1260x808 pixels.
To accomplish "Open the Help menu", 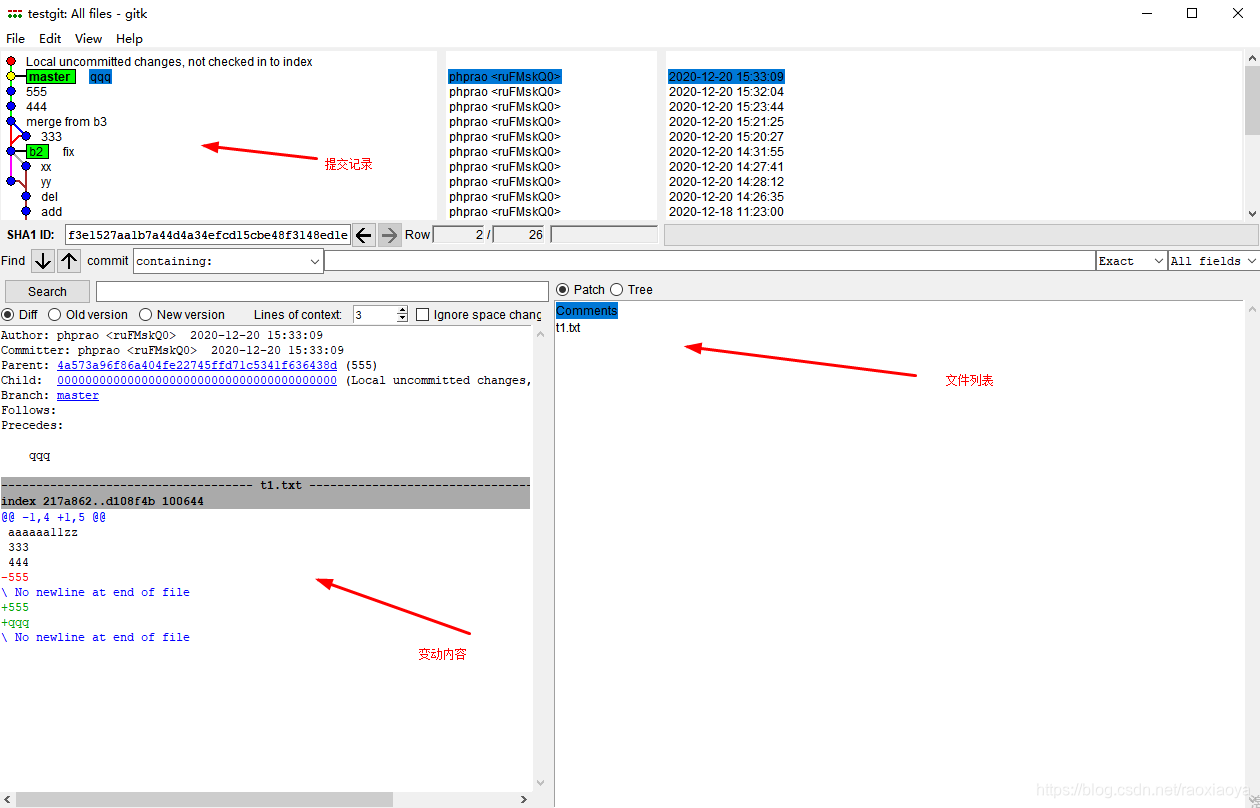I will pos(129,38).
